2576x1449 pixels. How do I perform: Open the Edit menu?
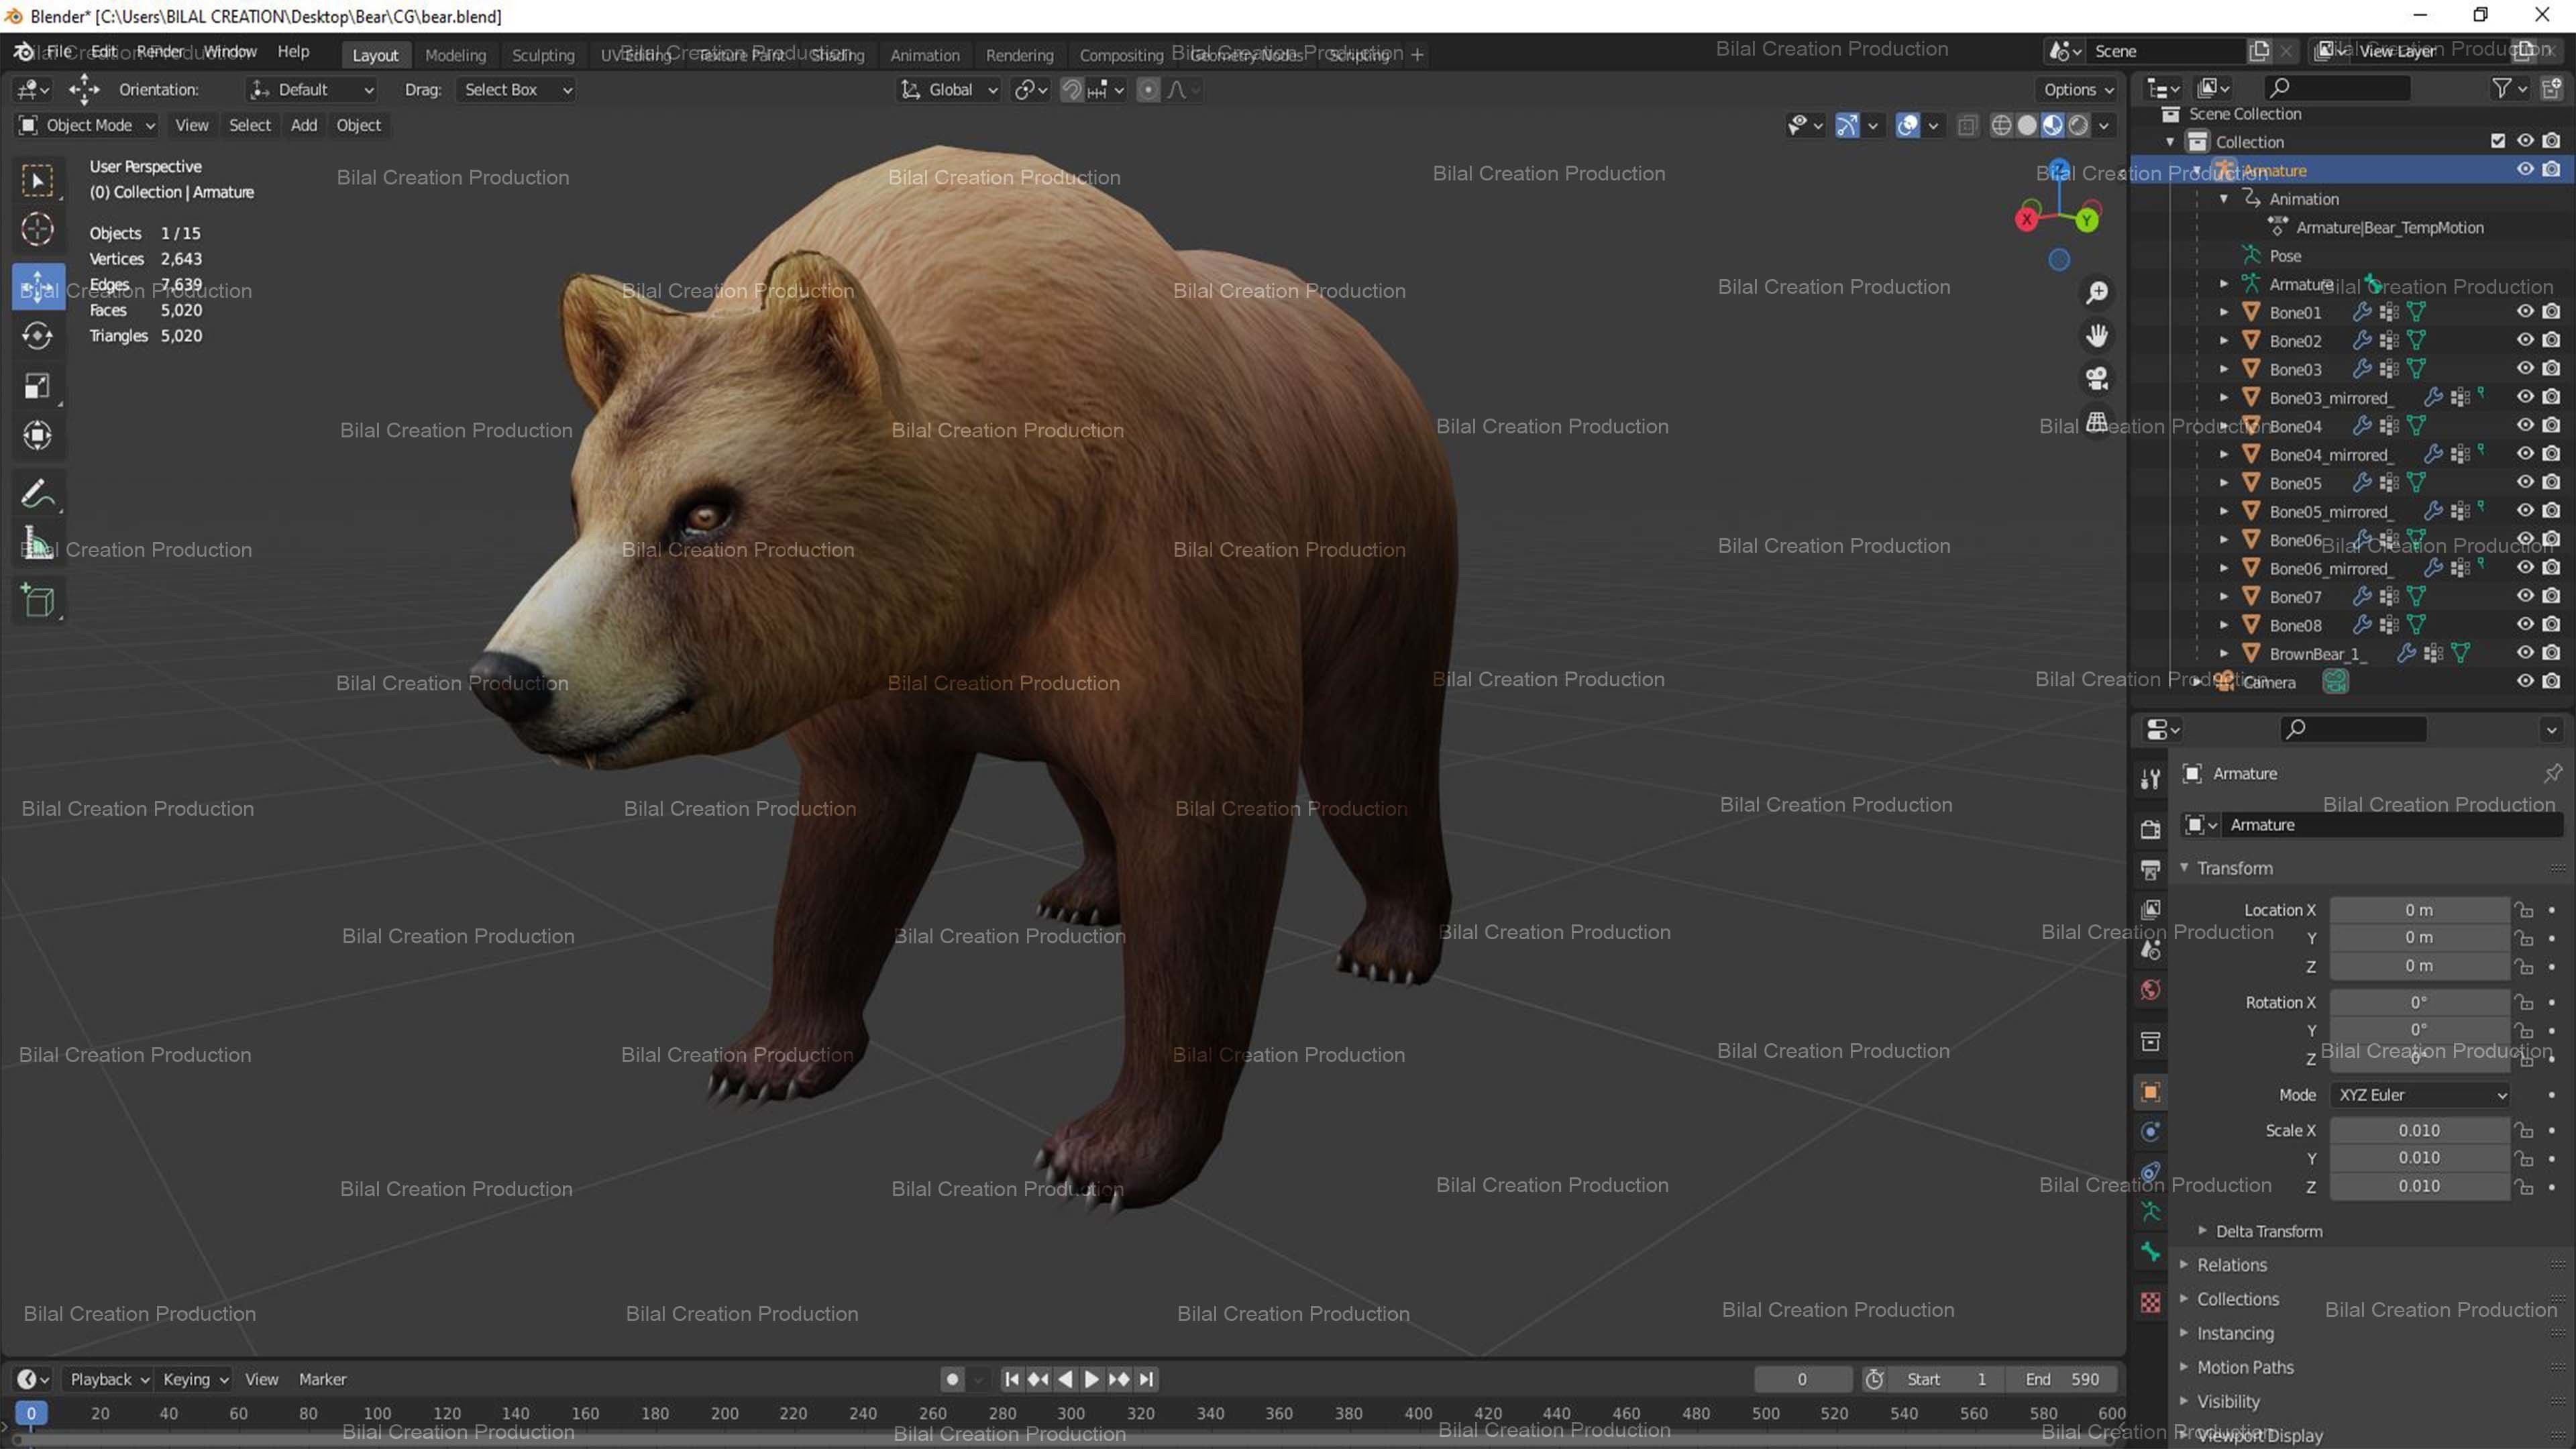tap(104, 52)
